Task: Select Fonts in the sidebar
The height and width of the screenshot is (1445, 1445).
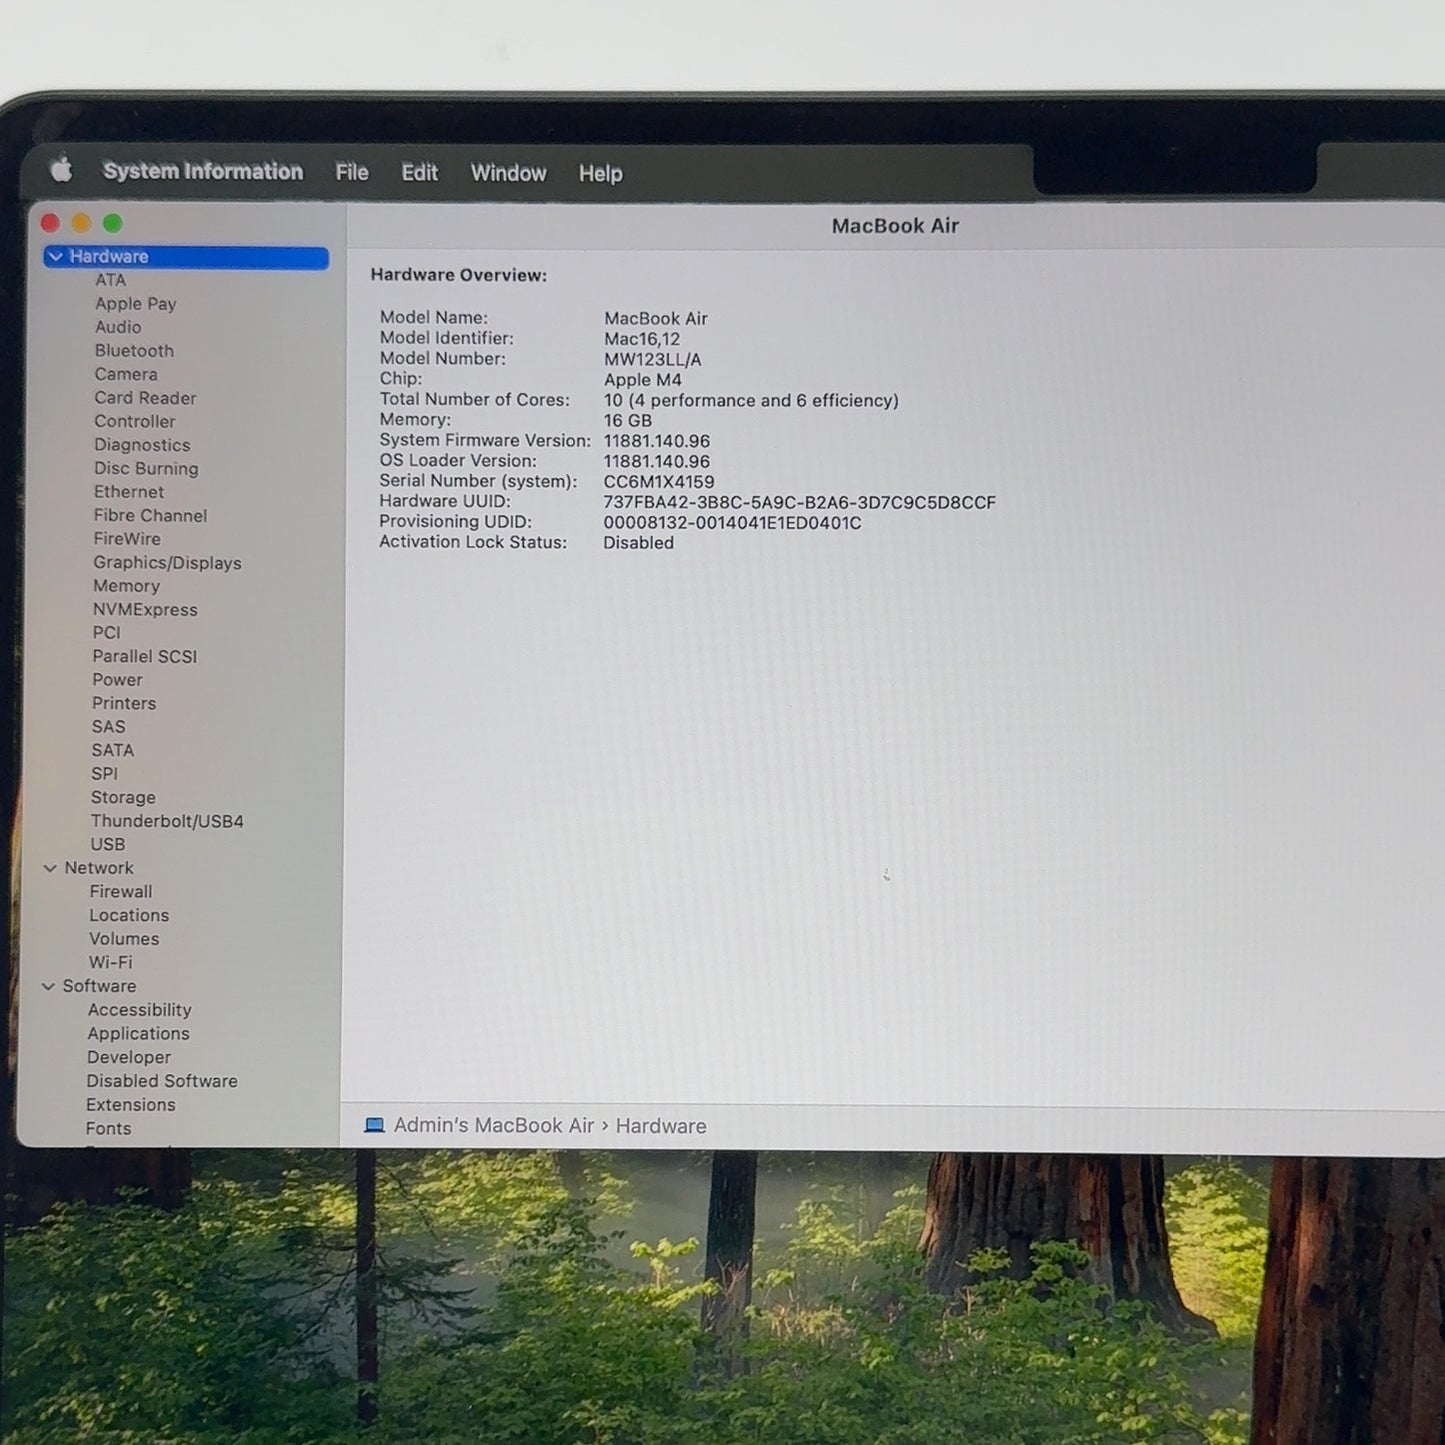Action: point(108,1129)
